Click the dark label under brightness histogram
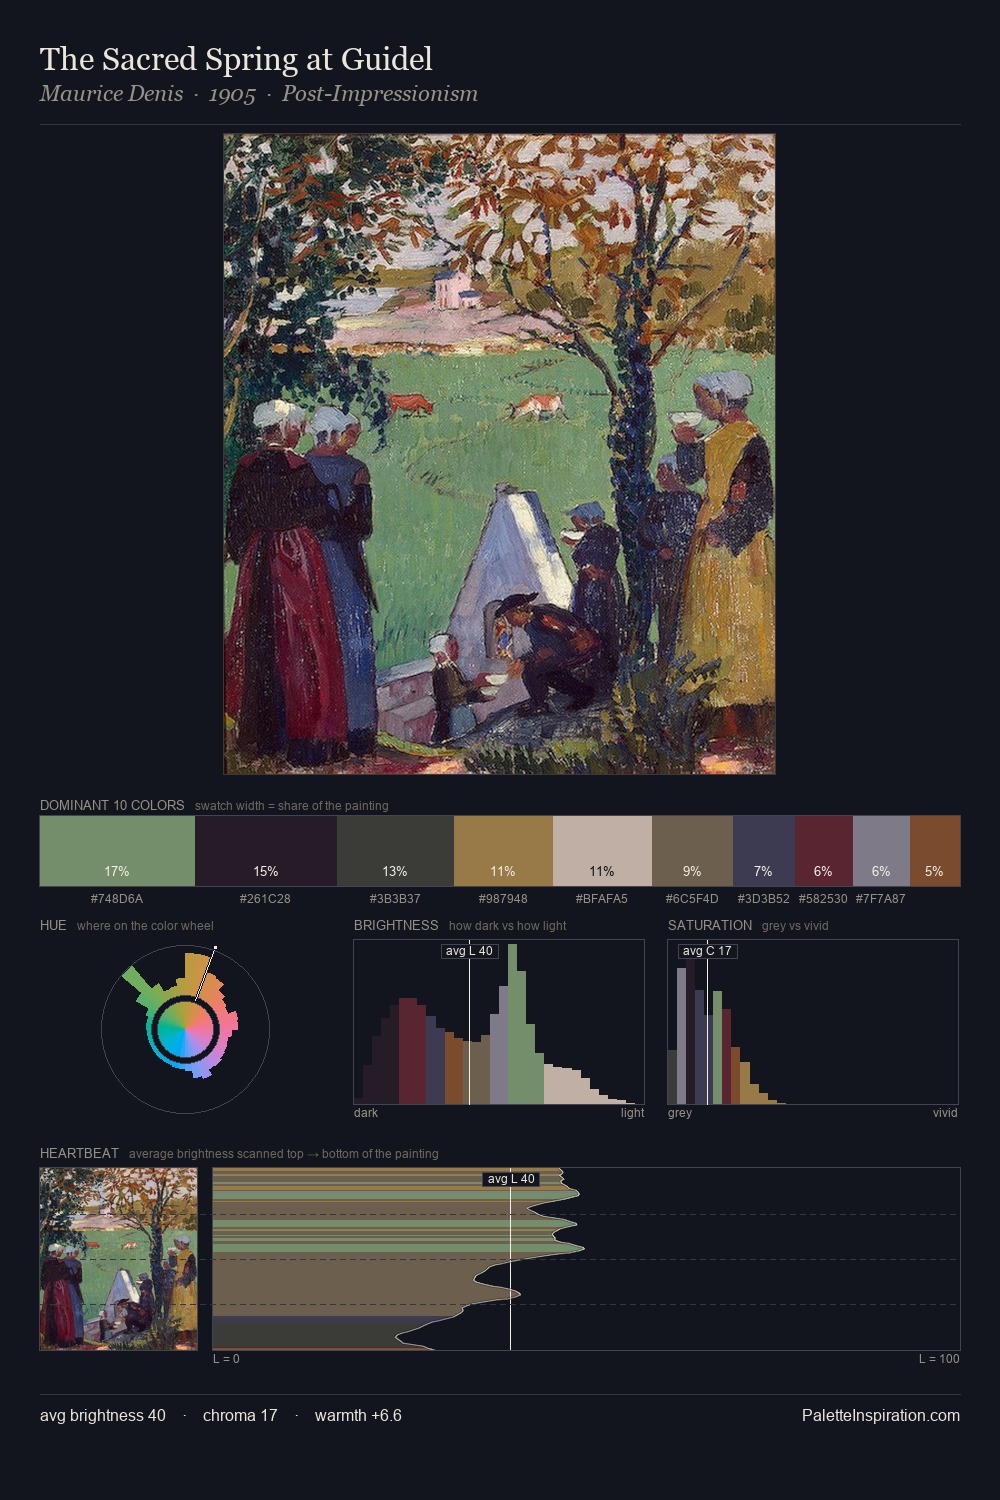Image resolution: width=1000 pixels, height=1500 pixels. tap(366, 1113)
